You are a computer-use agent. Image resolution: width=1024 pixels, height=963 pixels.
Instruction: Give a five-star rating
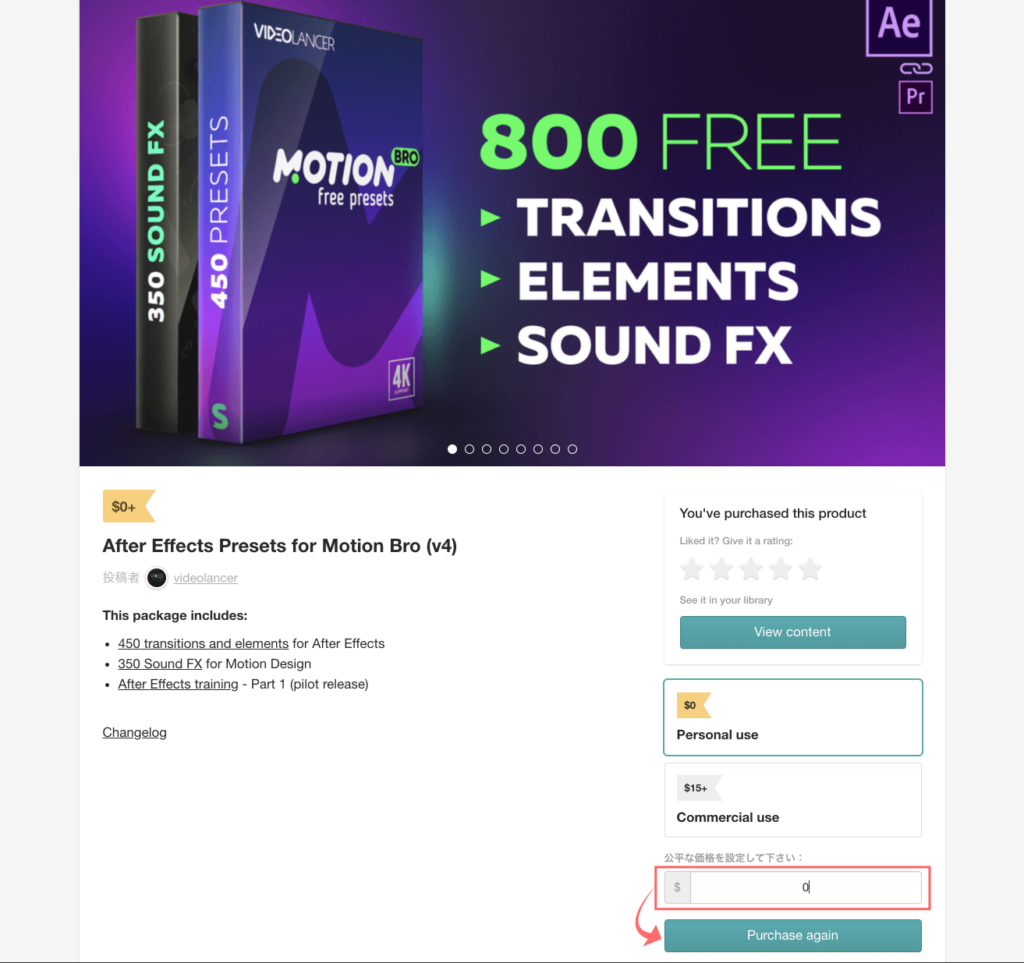click(x=810, y=569)
